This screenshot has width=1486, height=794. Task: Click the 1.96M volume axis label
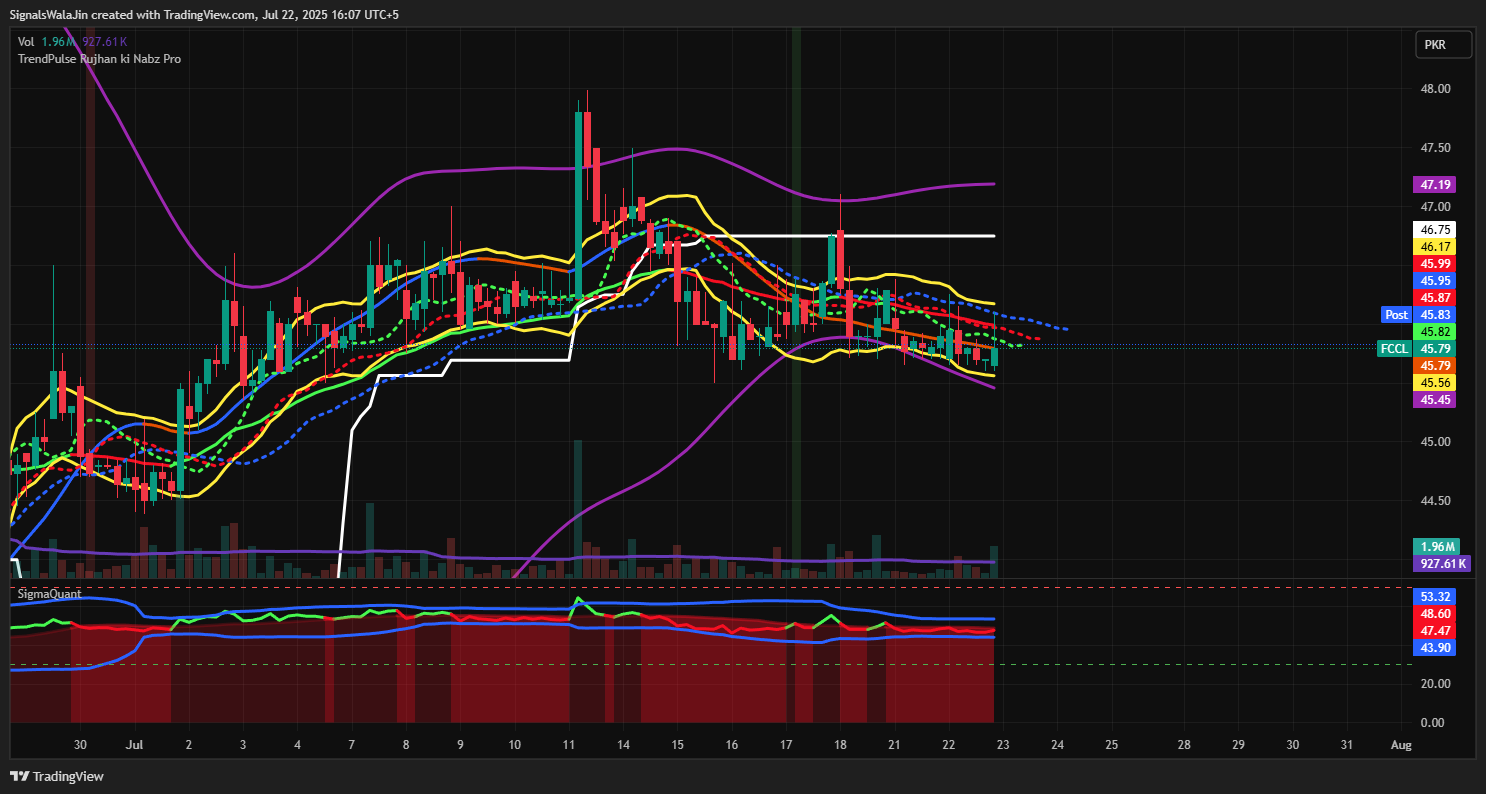pyautogui.click(x=1435, y=546)
